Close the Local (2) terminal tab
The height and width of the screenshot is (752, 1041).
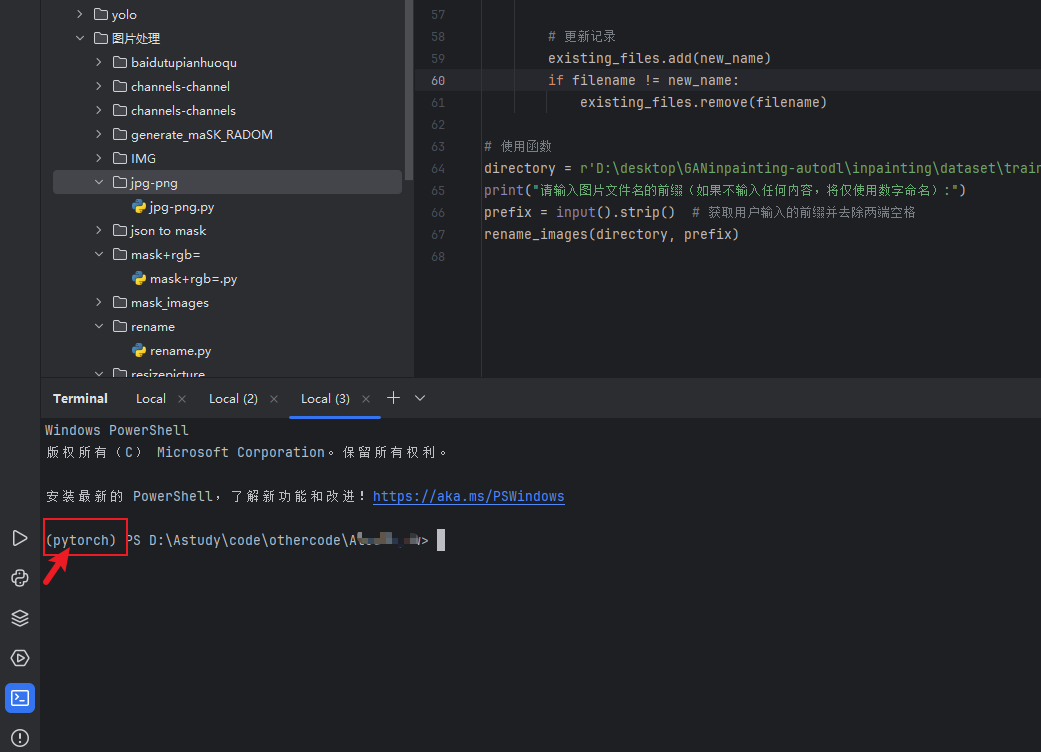273,398
